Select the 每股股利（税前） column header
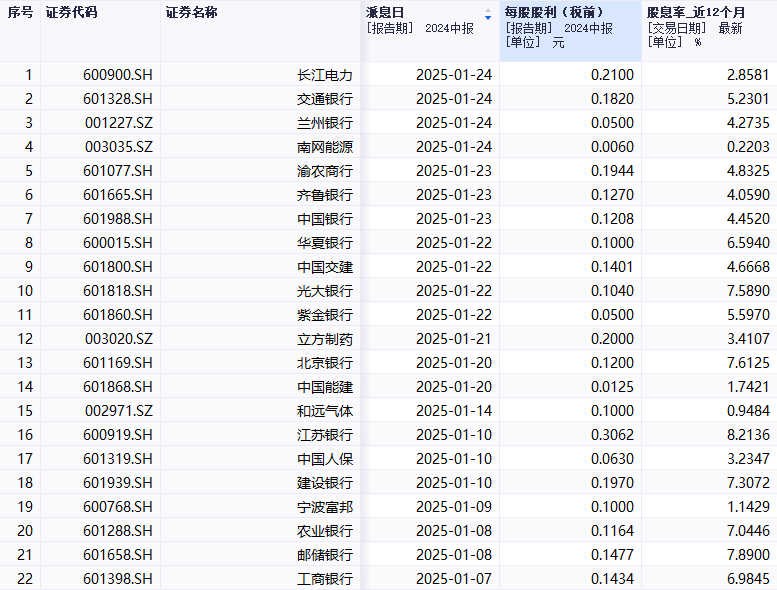The image size is (777, 590). pos(570,31)
